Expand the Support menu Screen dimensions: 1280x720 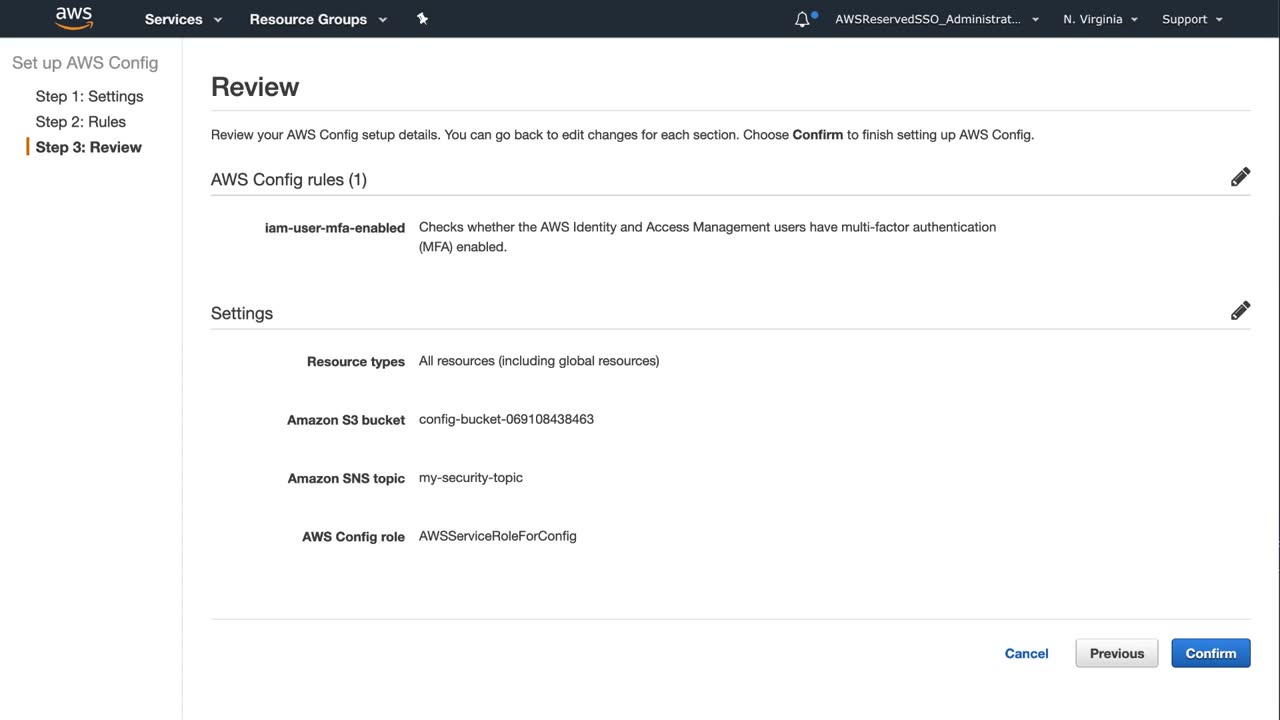[x=1192, y=19]
